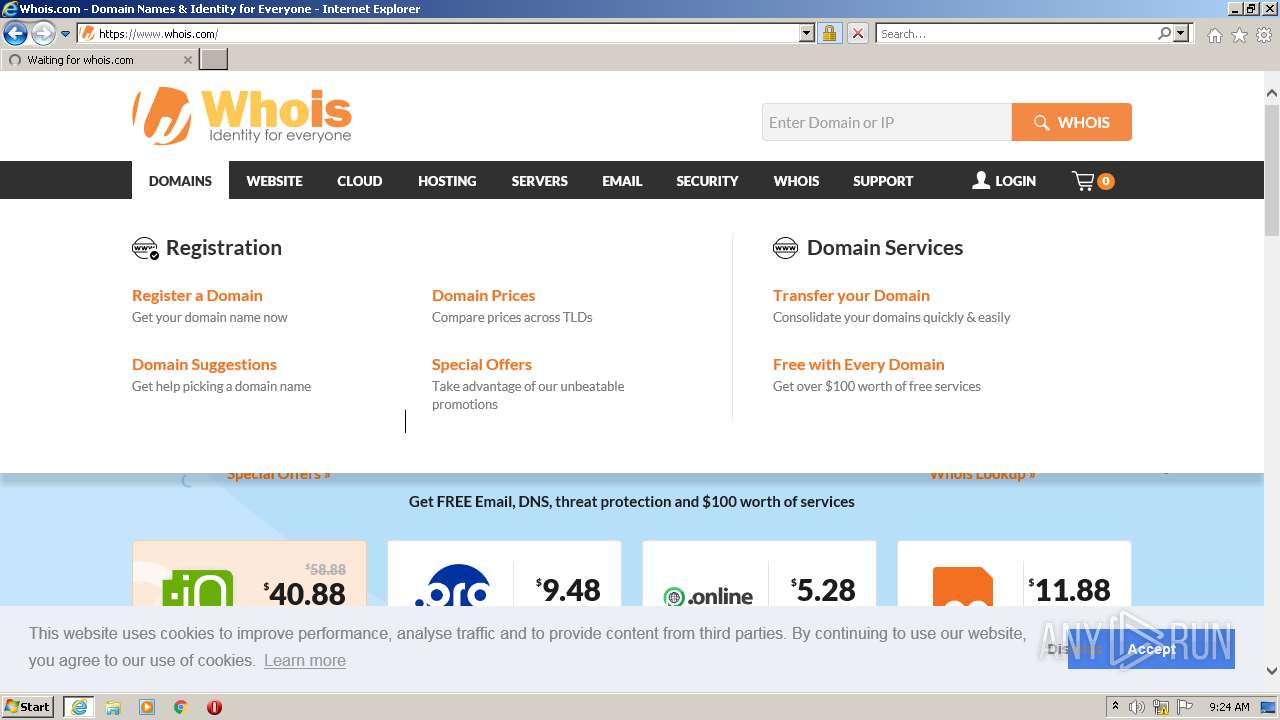Screen dimensions: 1280x720
Task: Open the .org domain offer card
Action: coord(504,574)
